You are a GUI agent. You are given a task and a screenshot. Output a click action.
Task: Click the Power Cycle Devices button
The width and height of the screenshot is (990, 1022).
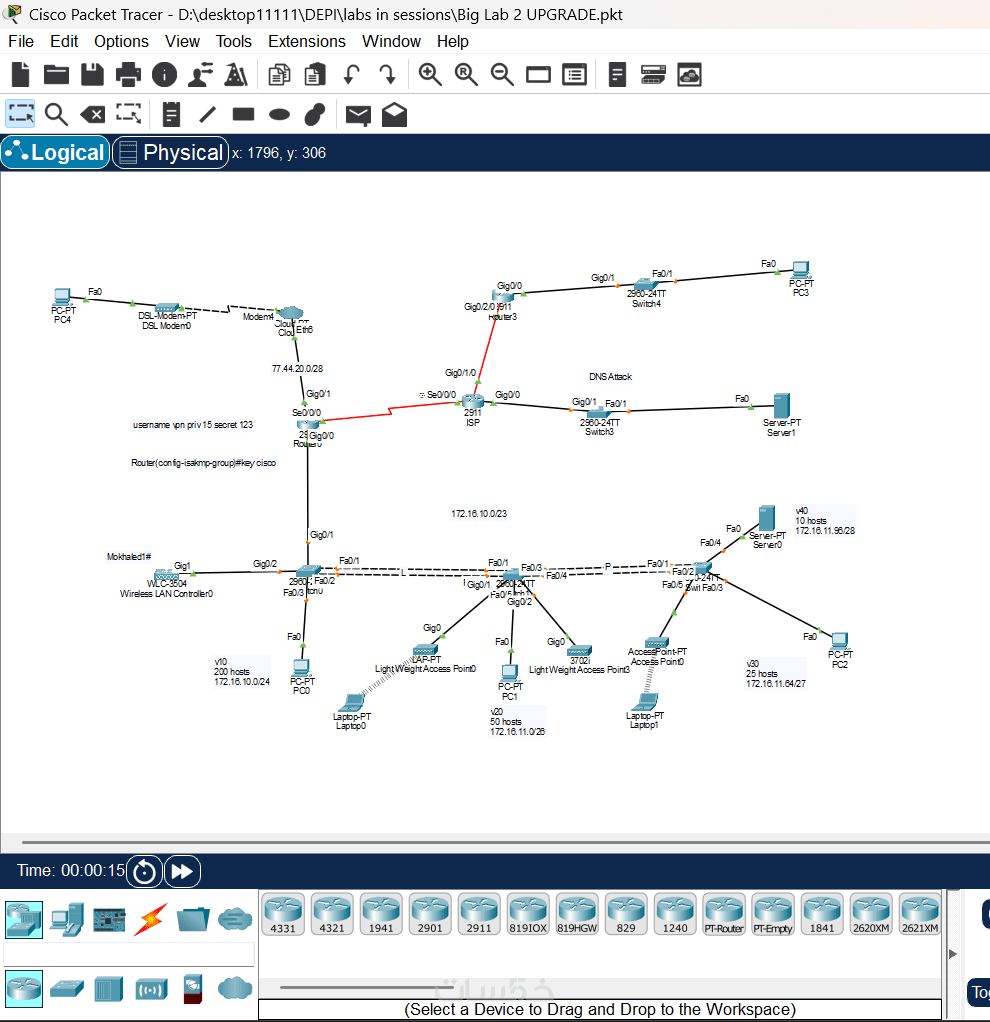click(144, 871)
